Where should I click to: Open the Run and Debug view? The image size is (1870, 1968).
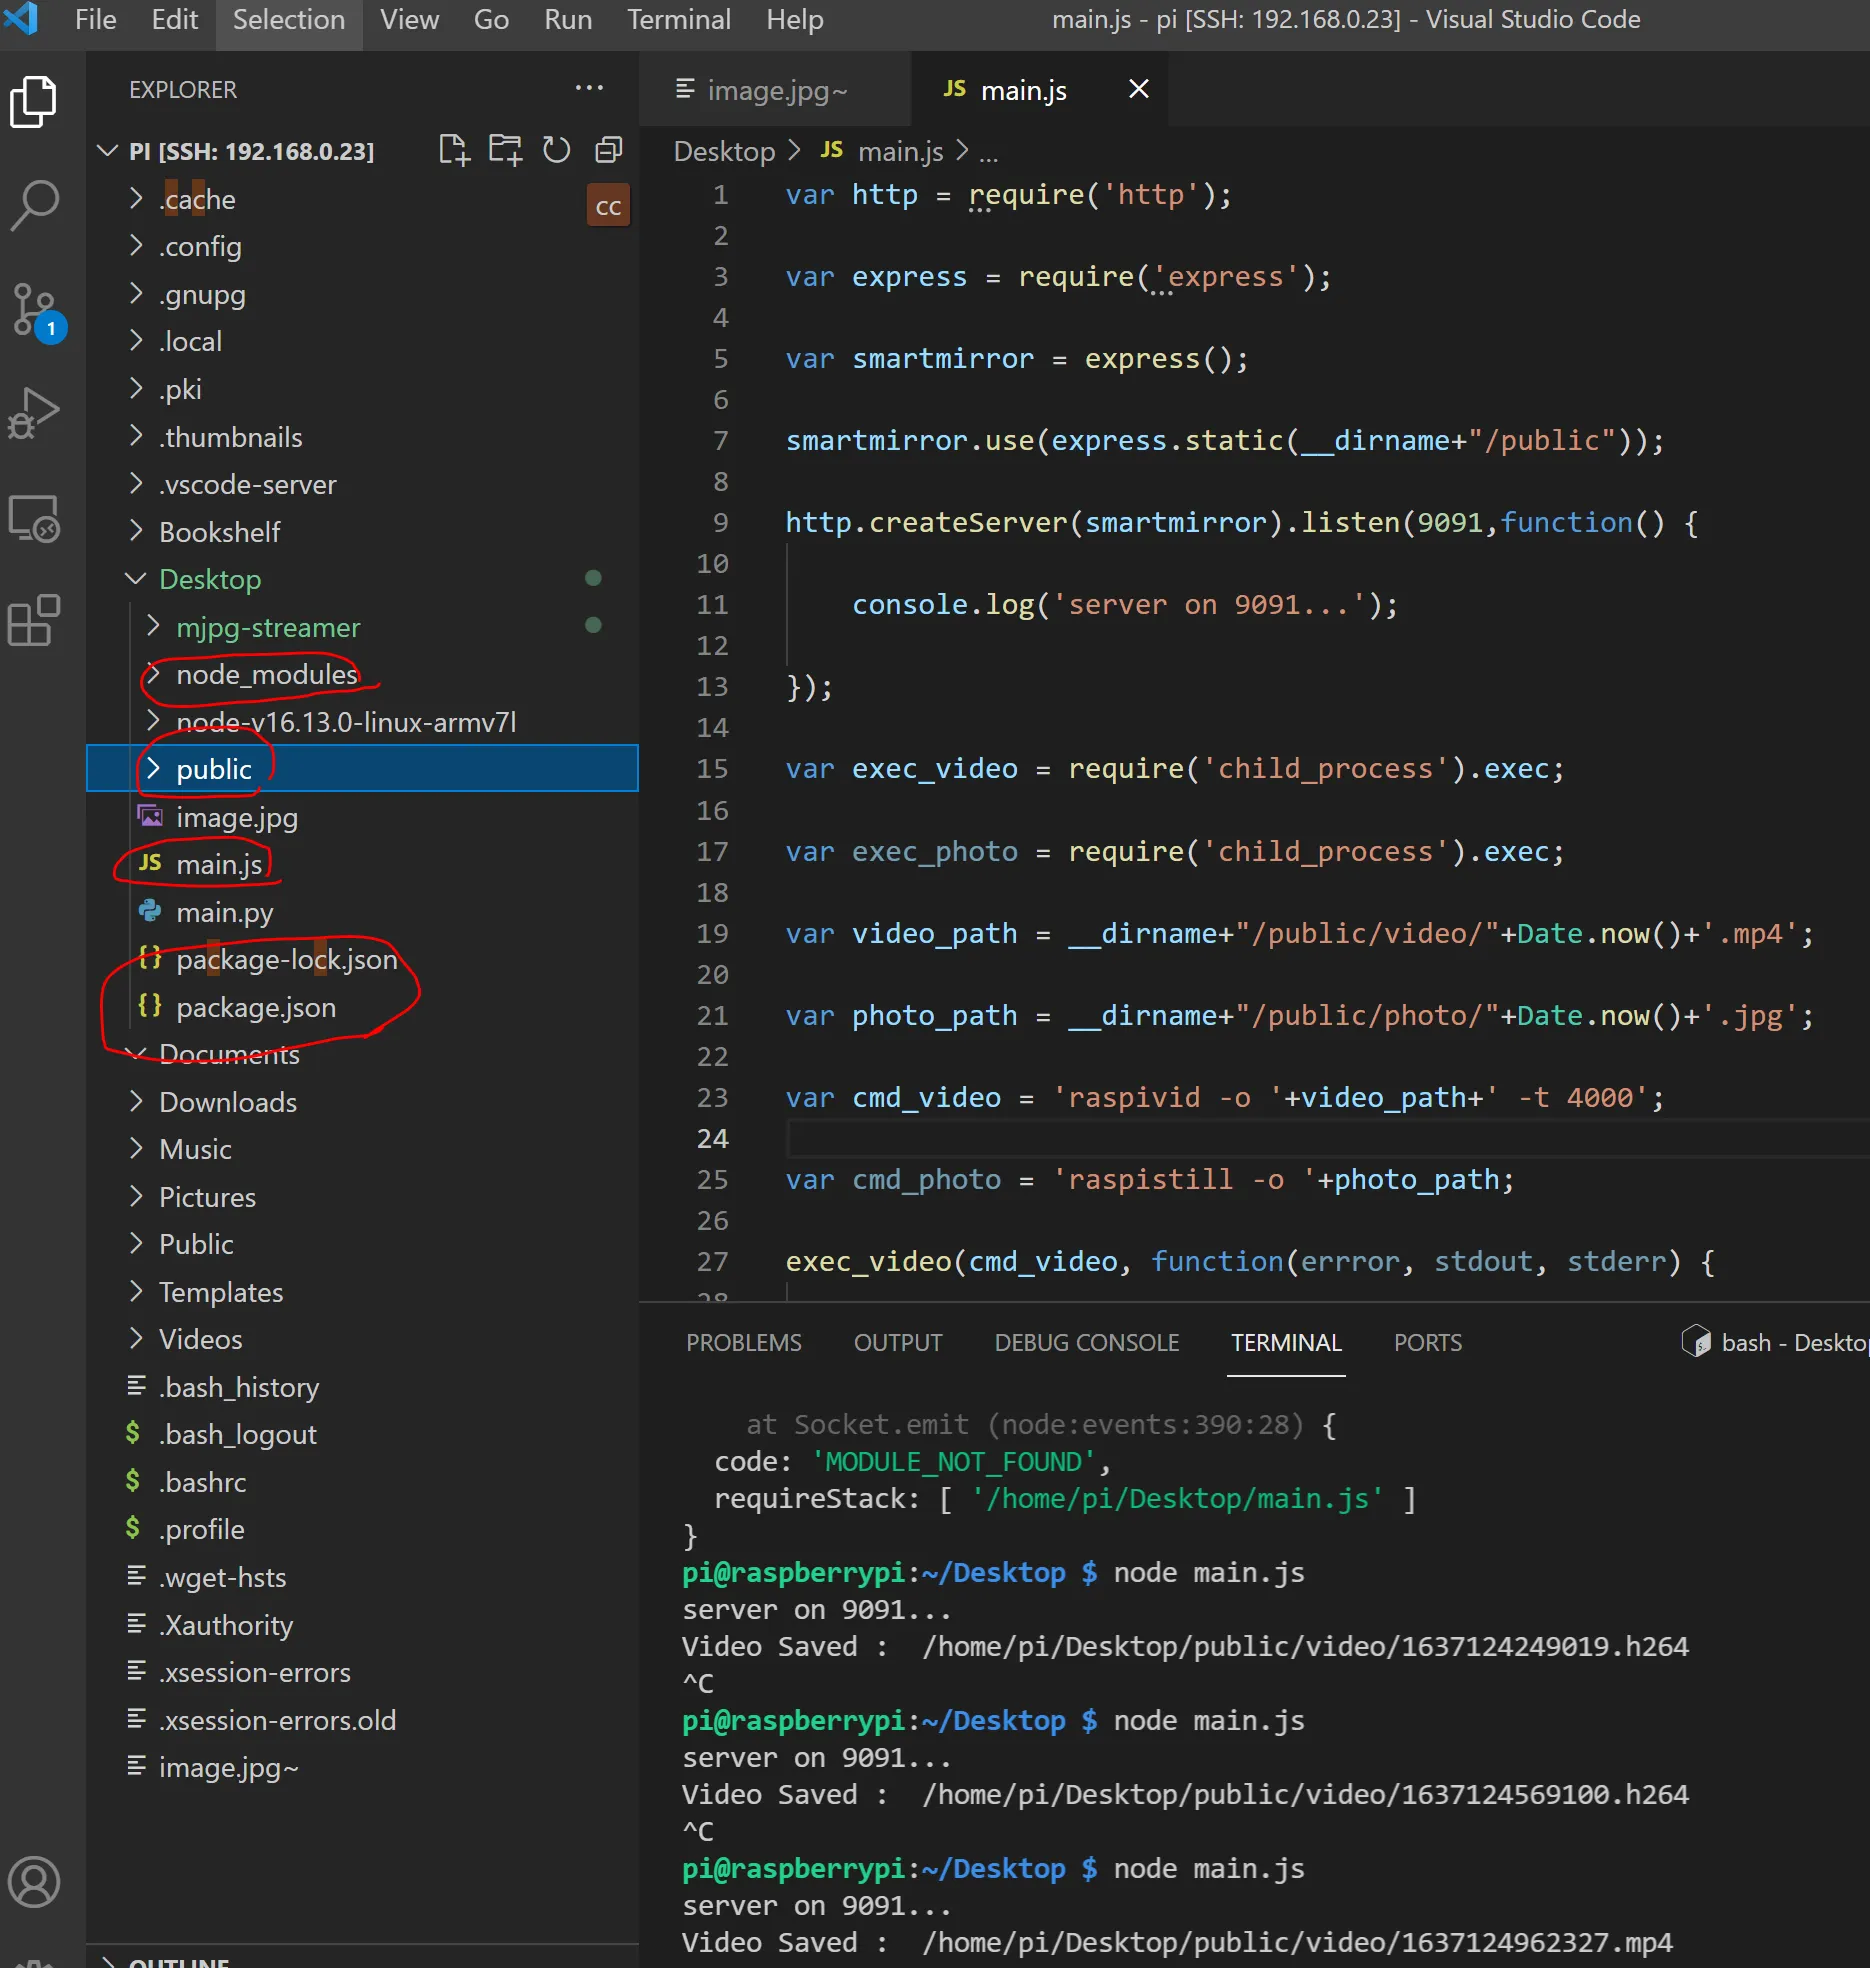click(35, 413)
